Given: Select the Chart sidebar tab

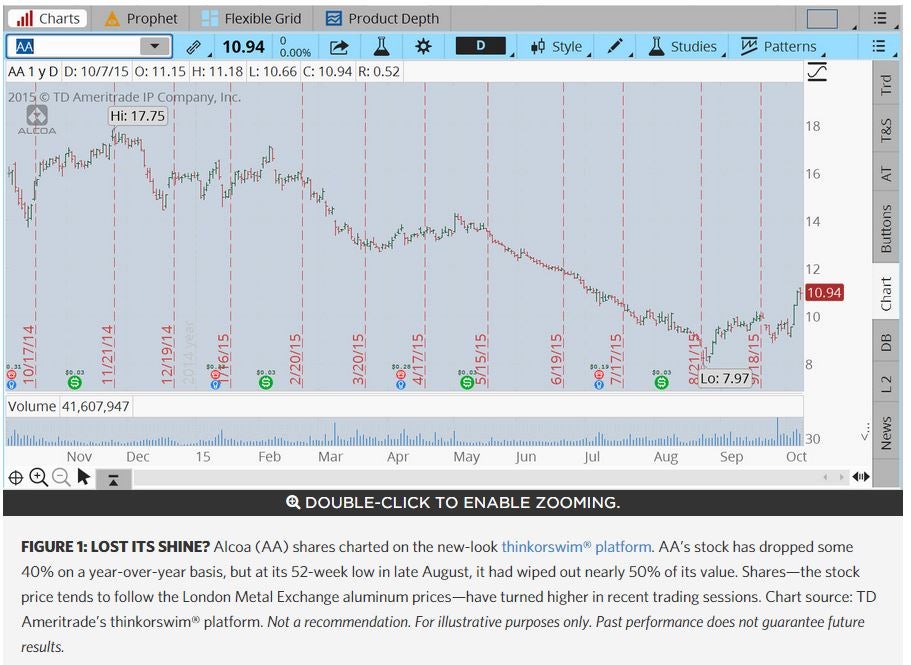Looking at the screenshot, I should (x=886, y=293).
